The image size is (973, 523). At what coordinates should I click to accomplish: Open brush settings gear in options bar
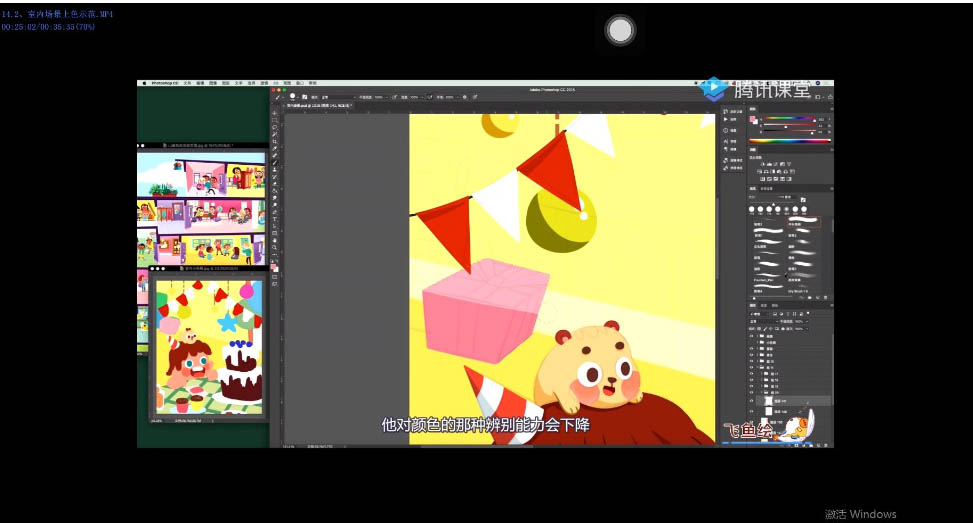click(x=465, y=97)
